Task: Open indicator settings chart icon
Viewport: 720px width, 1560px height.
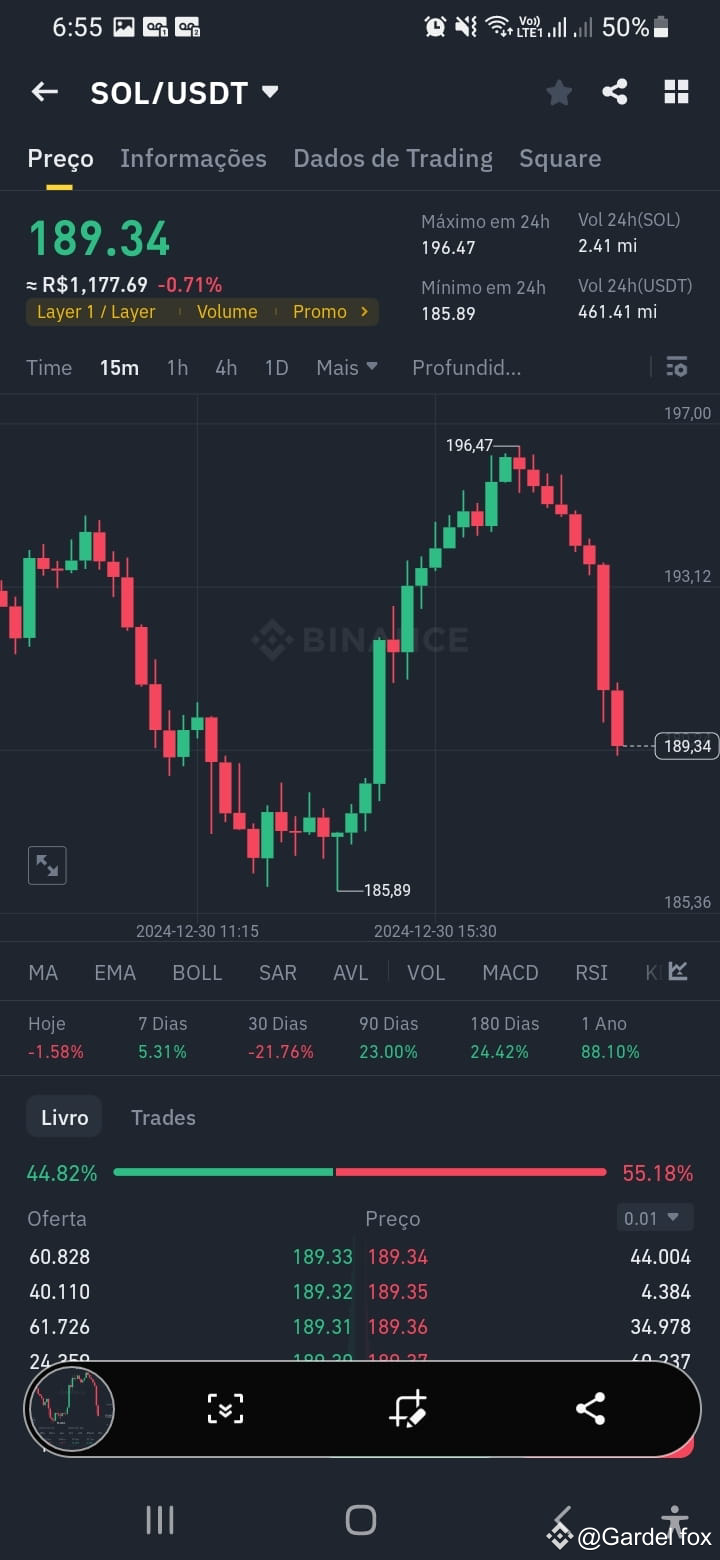Action: [678, 971]
